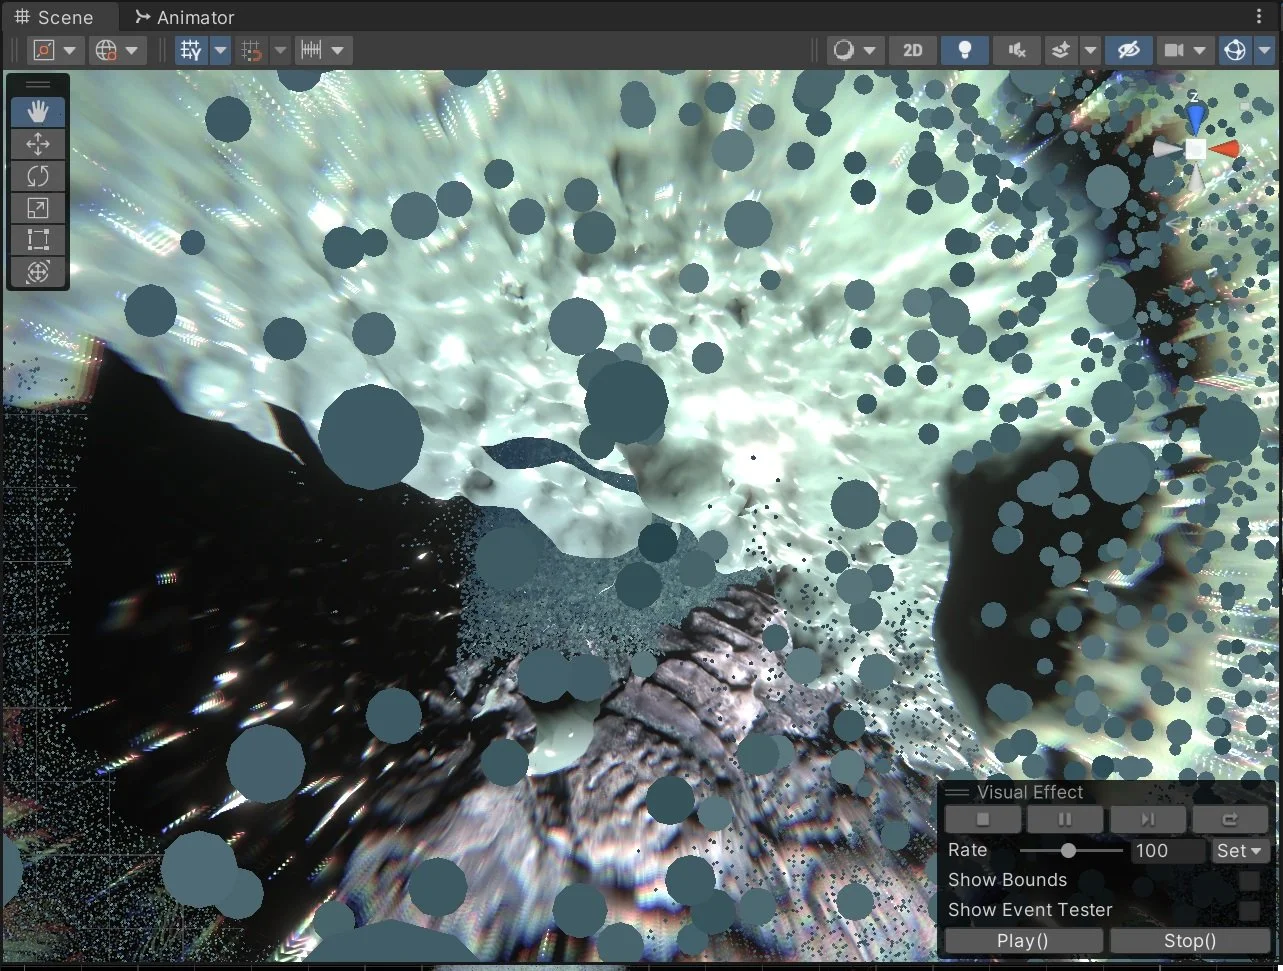Click the increment snapping icon

[311, 50]
